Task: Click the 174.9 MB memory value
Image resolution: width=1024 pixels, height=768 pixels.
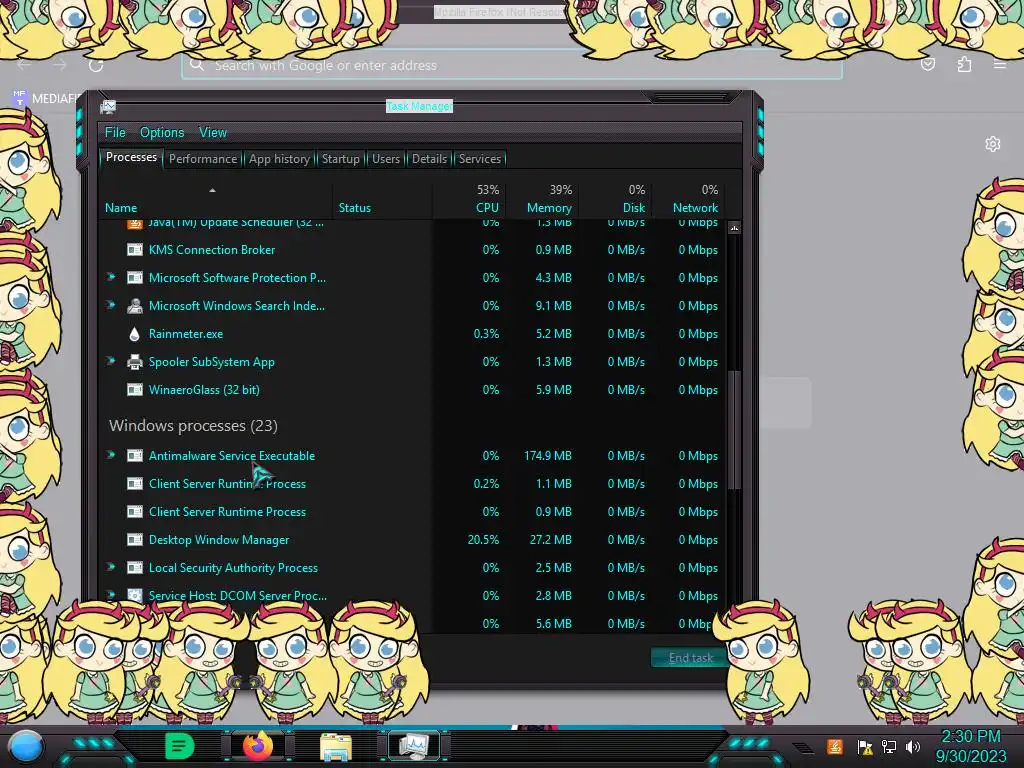Action: pos(548,456)
